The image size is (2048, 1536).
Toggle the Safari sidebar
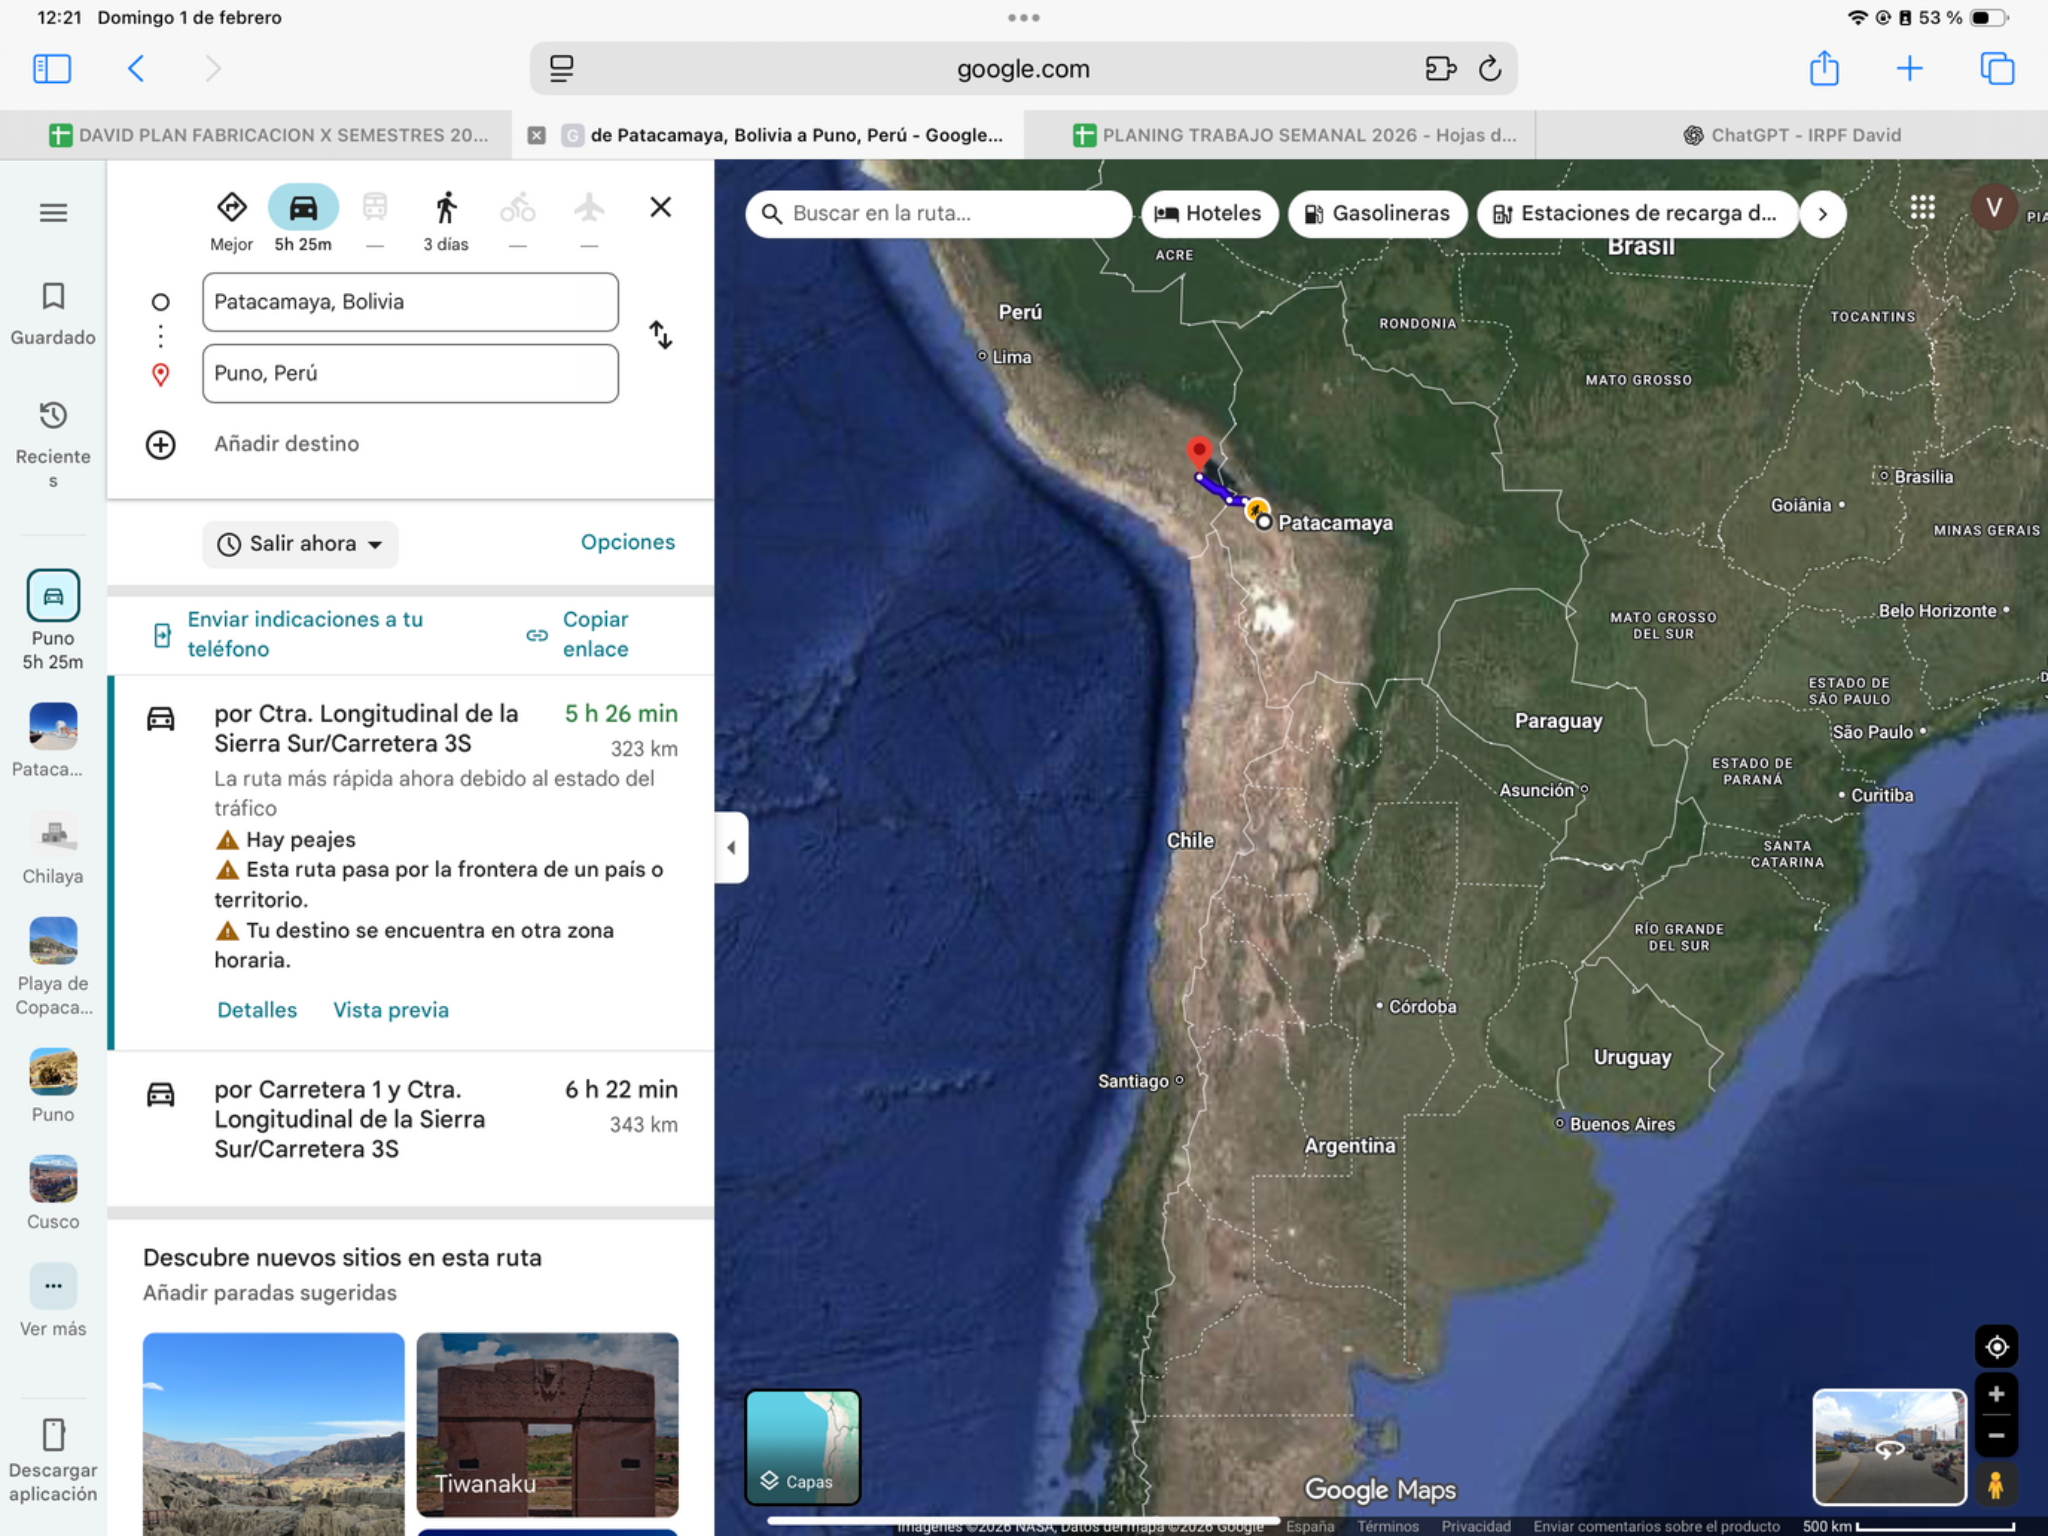[52, 69]
